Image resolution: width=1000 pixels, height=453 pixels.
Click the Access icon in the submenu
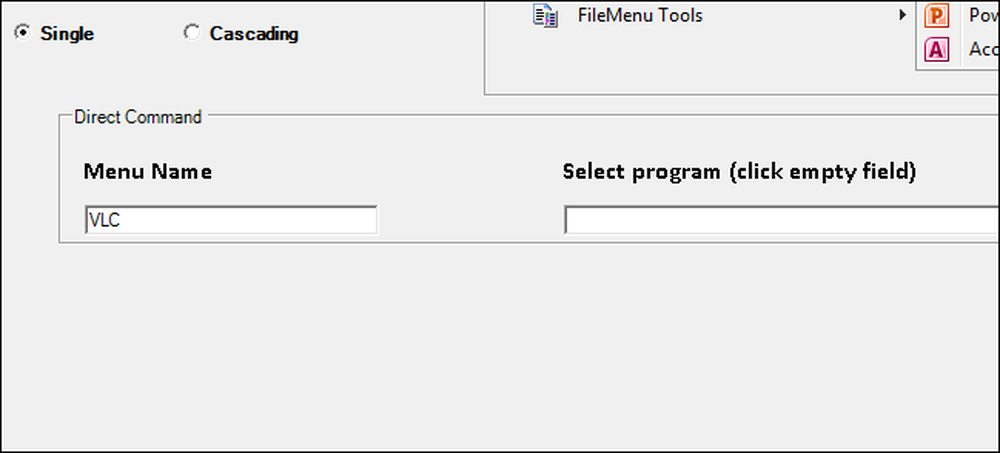click(x=936, y=49)
